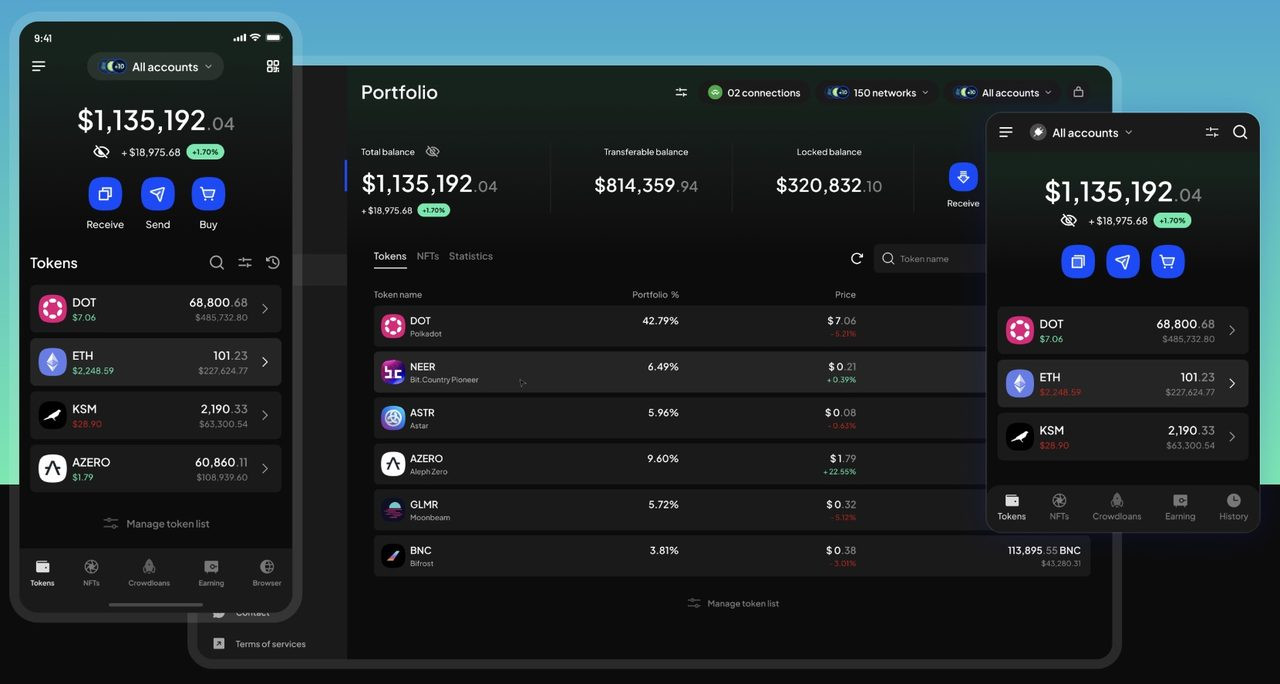Open the transaction History clock icon above the token list
Image resolution: width=1280 pixels, height=684 pixels.
tap(272, 262)
